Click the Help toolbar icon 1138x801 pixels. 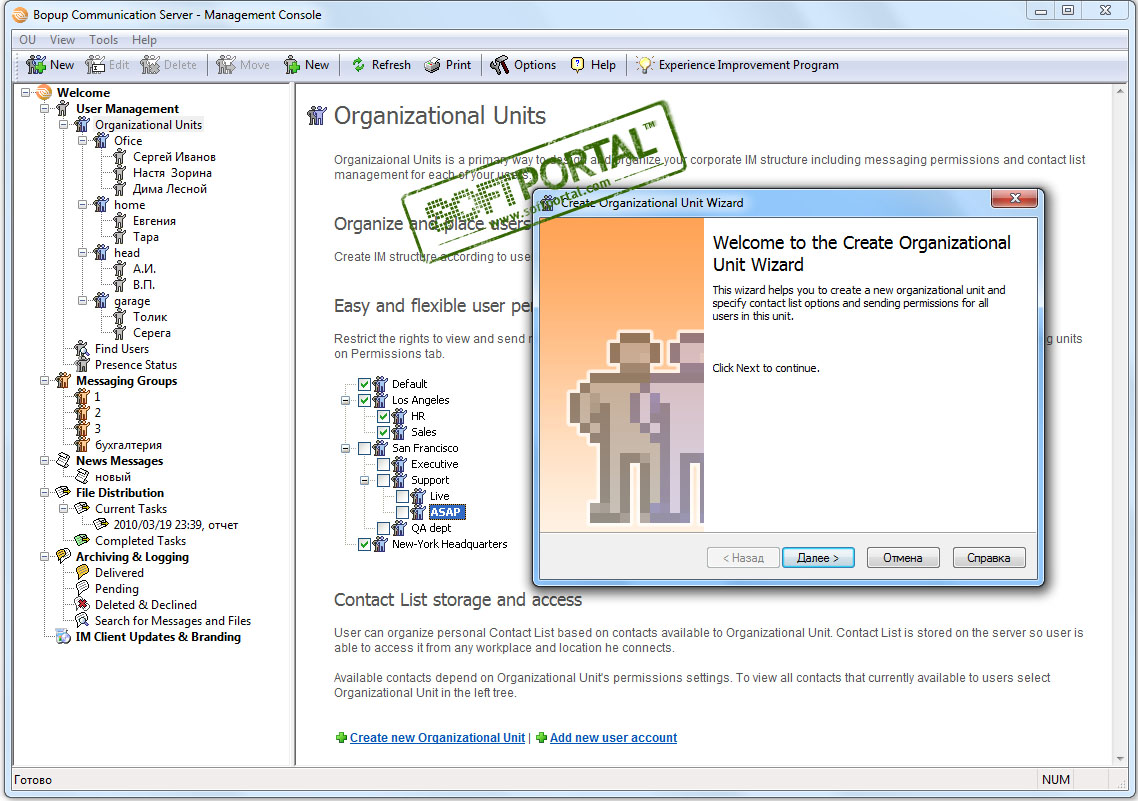(578, 65)
